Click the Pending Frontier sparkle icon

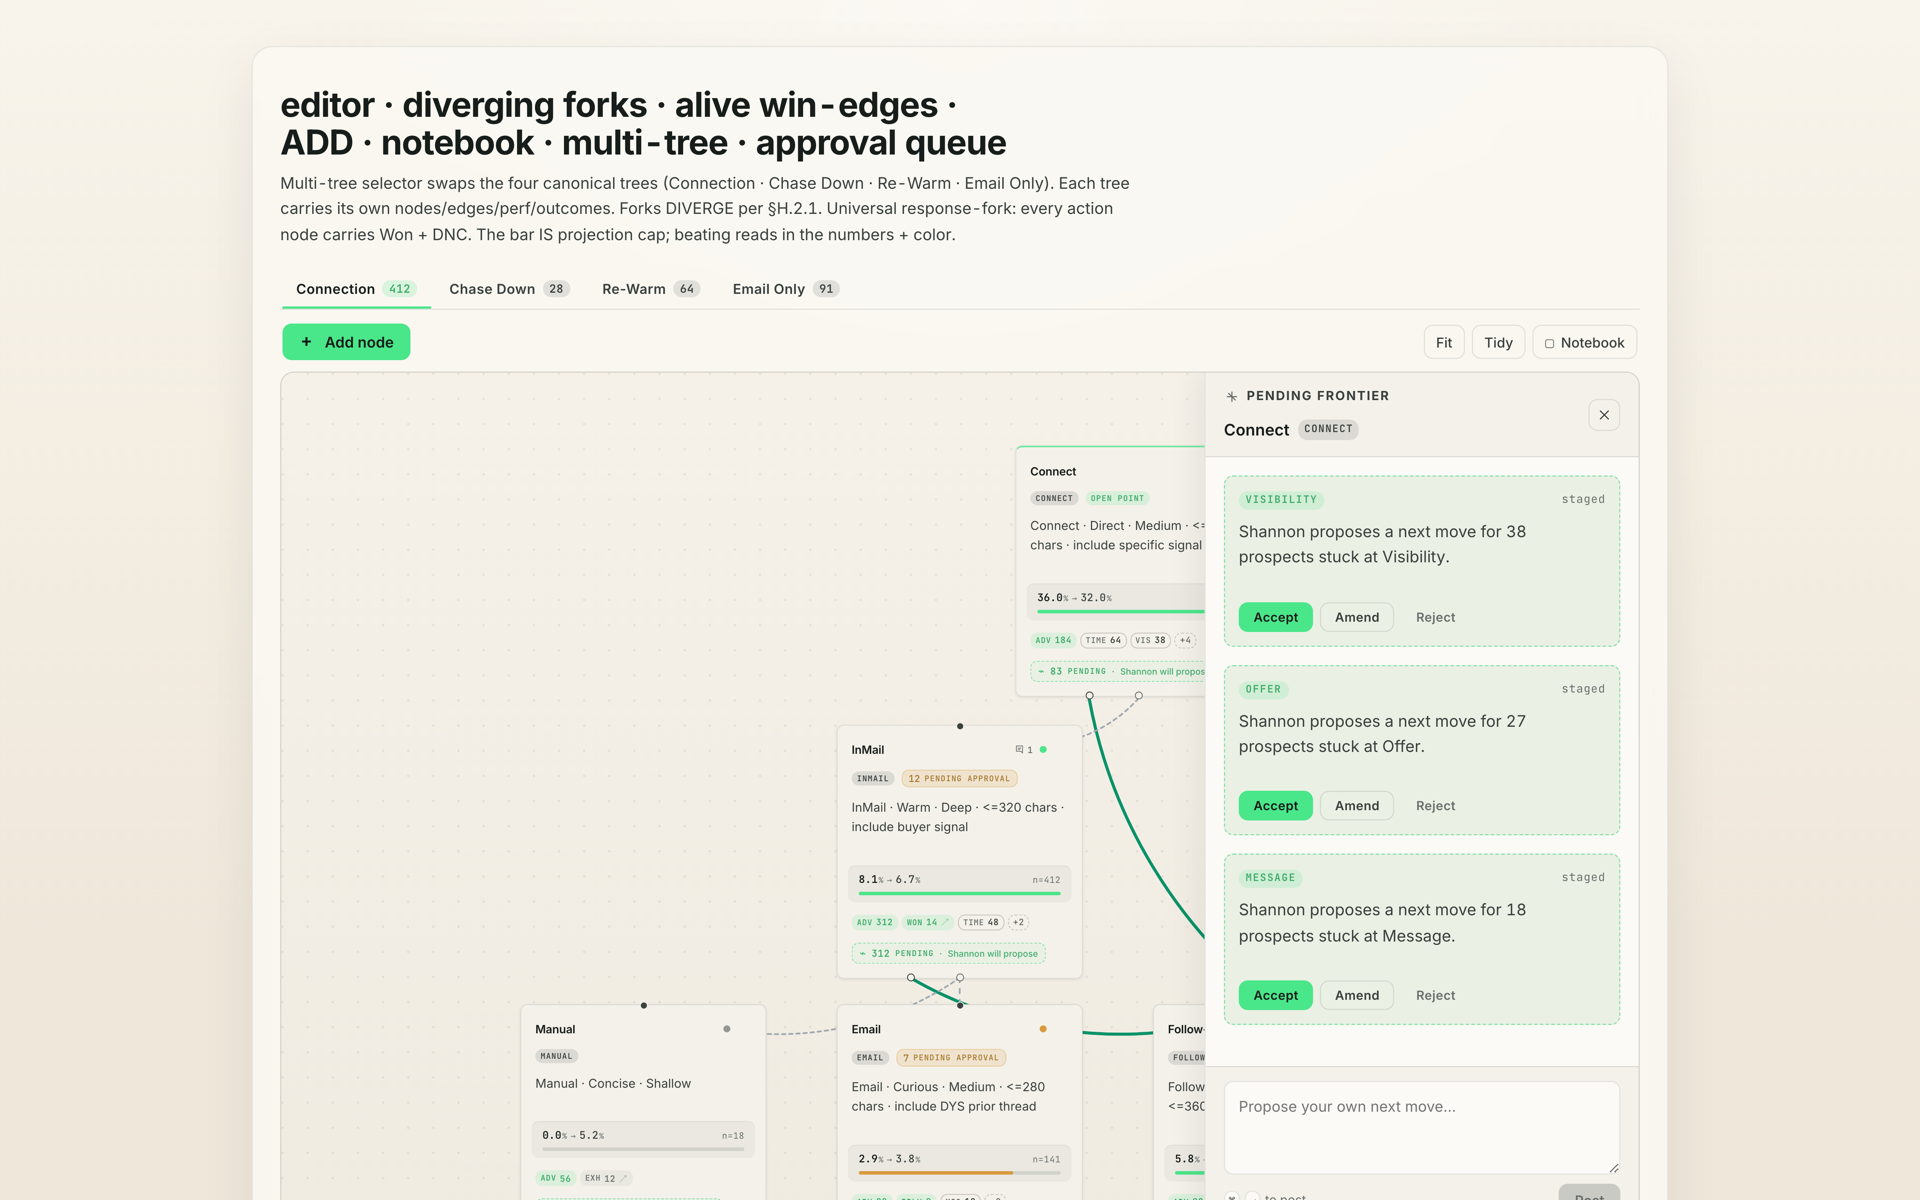(x=1232, y=396)
